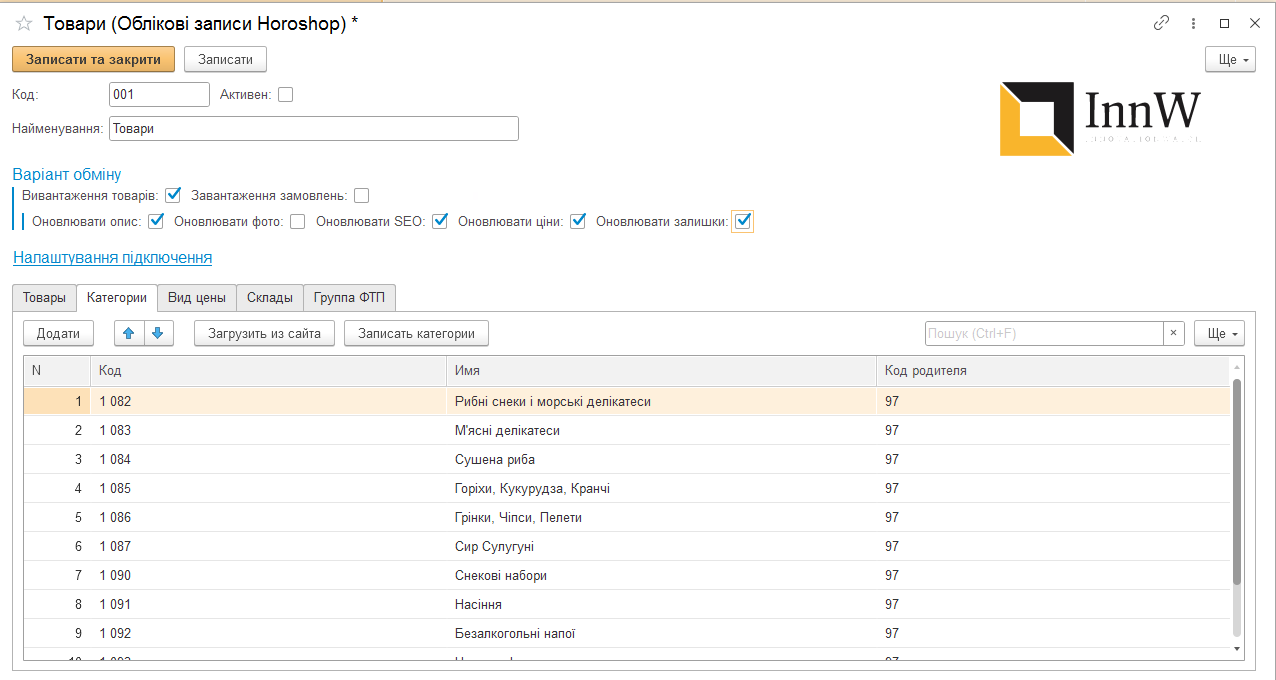Click Записать категории button

[416, 333]
